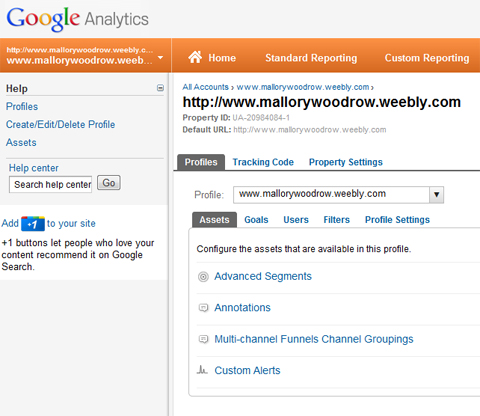Image resolution: width=480 pixels, height=416 pixels.
Task: Switch to the Tracking Code tab
Action: click(x=263, y=162)
